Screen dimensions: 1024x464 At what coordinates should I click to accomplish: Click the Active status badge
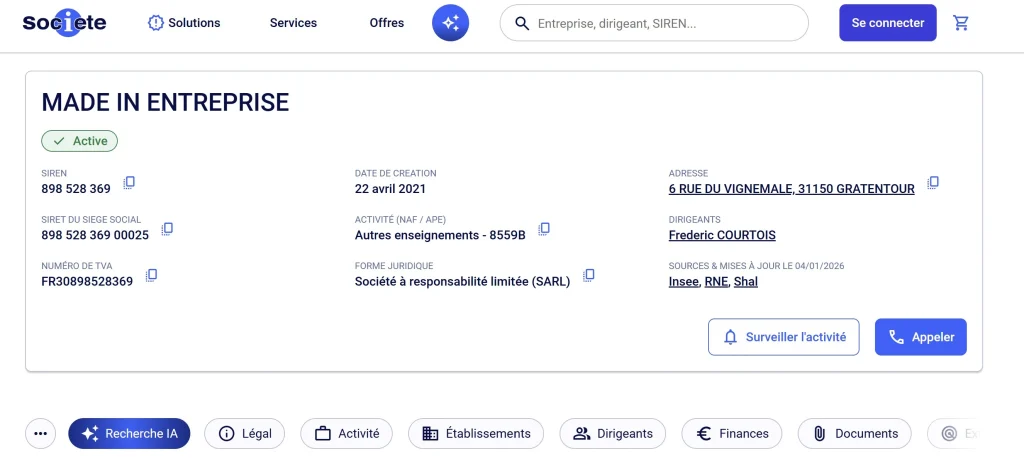80,141
